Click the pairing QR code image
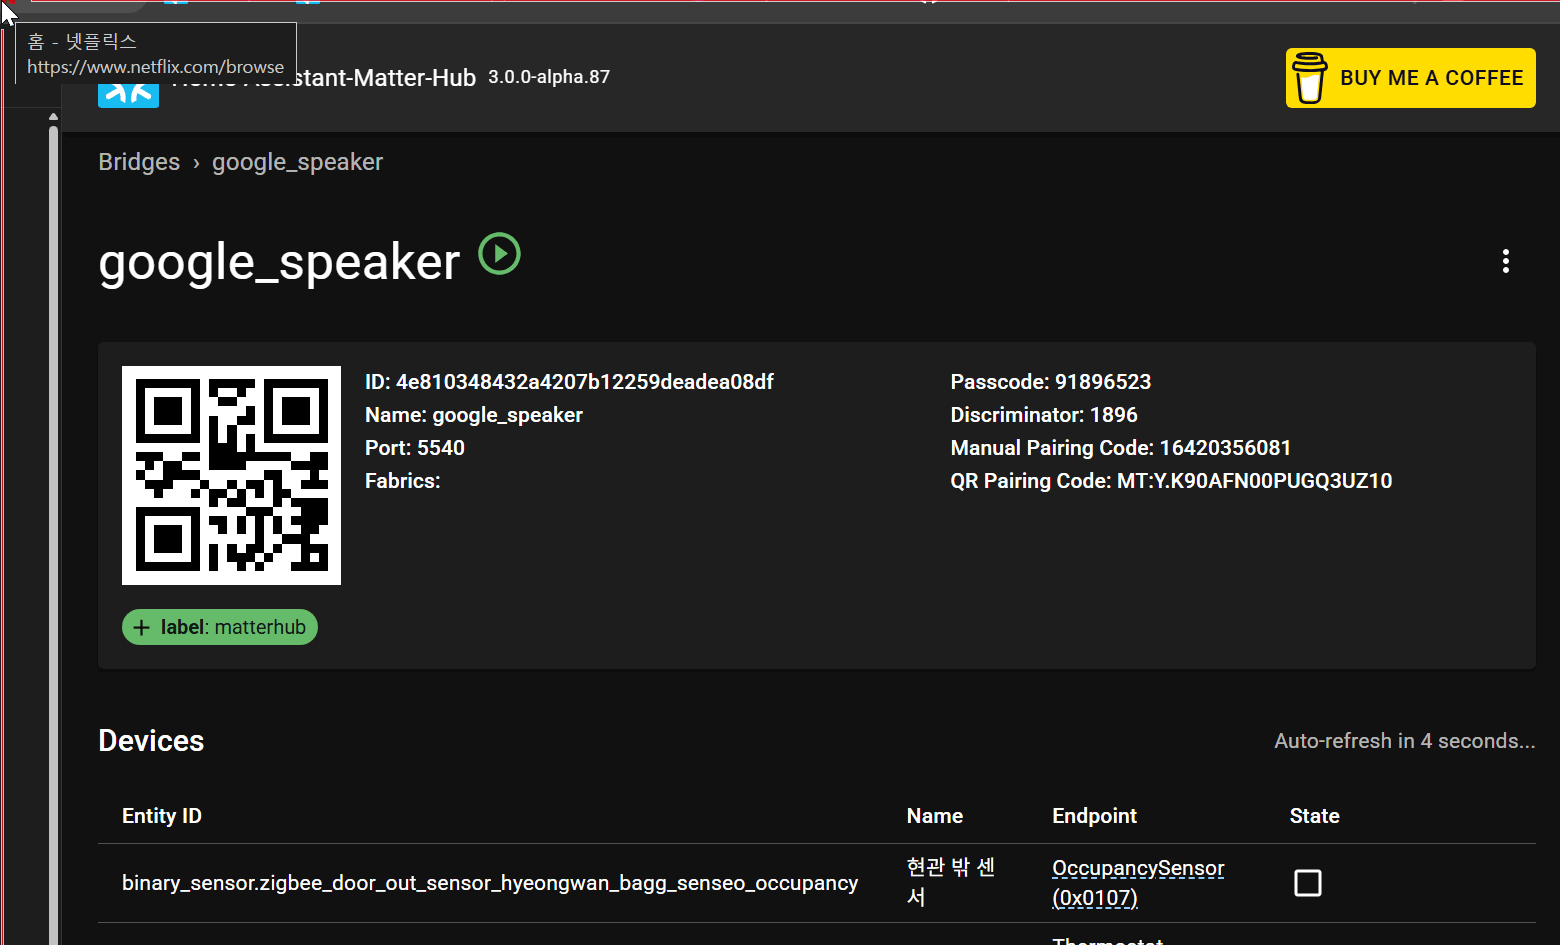 tap(231, 475)
